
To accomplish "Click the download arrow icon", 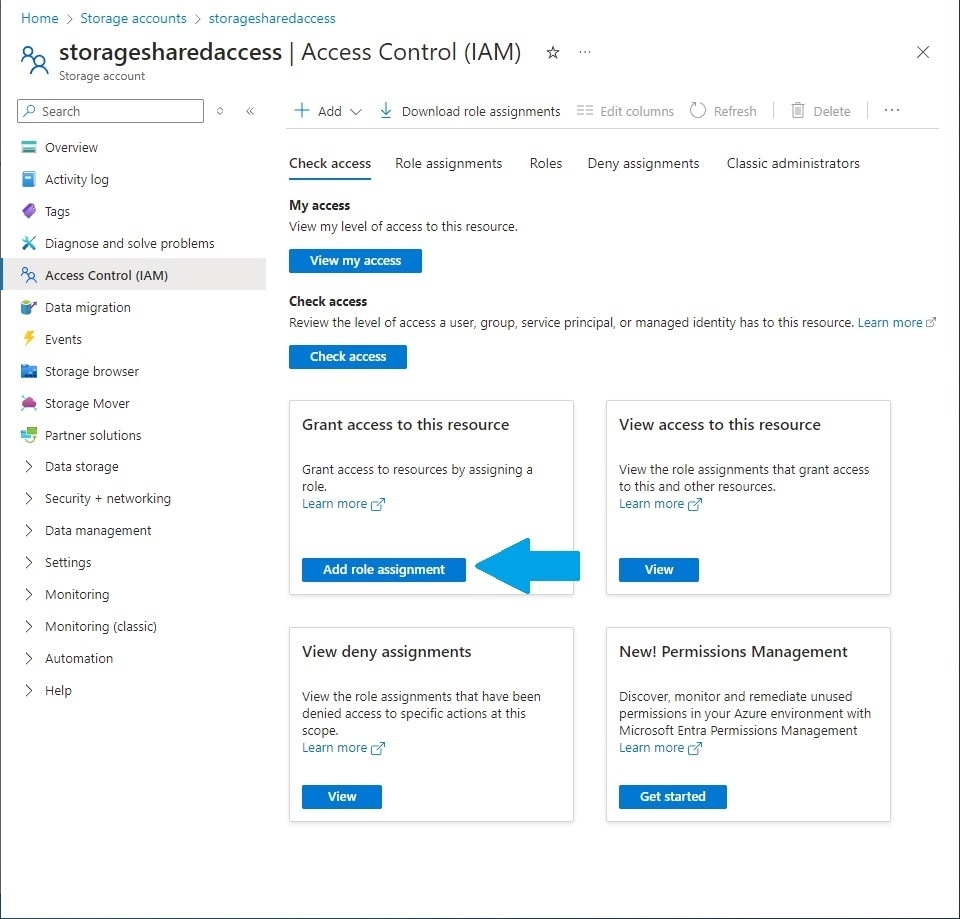I will (x=386, y=111).
